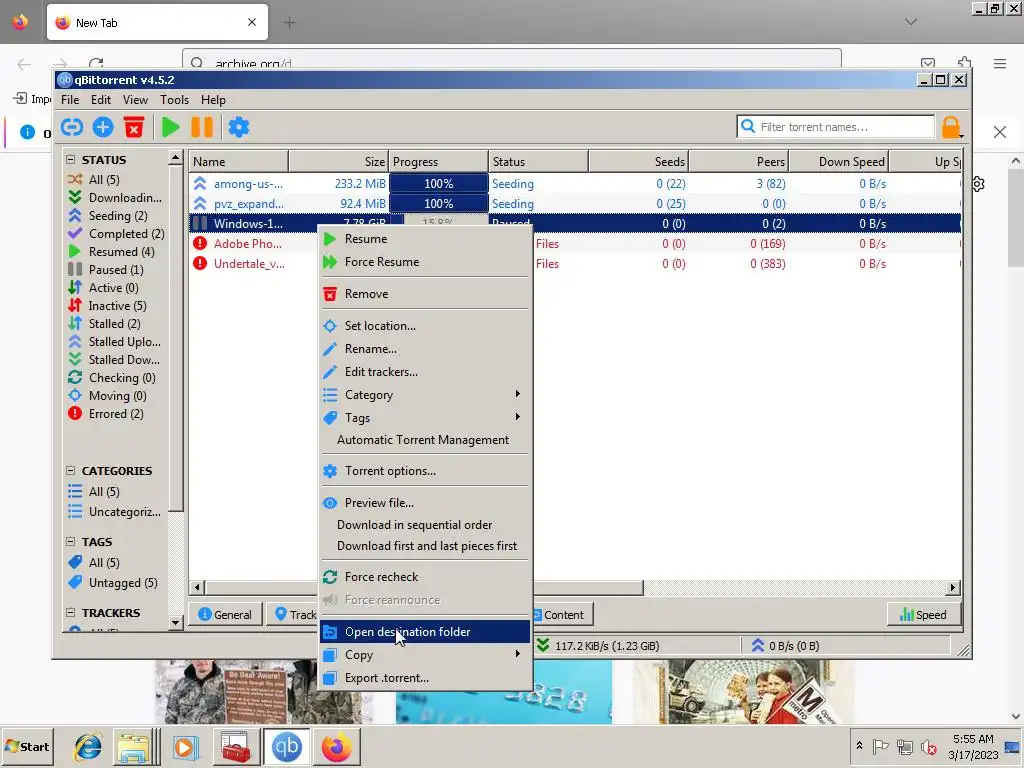Expand the Category submenu in context menu

(425, 394)
